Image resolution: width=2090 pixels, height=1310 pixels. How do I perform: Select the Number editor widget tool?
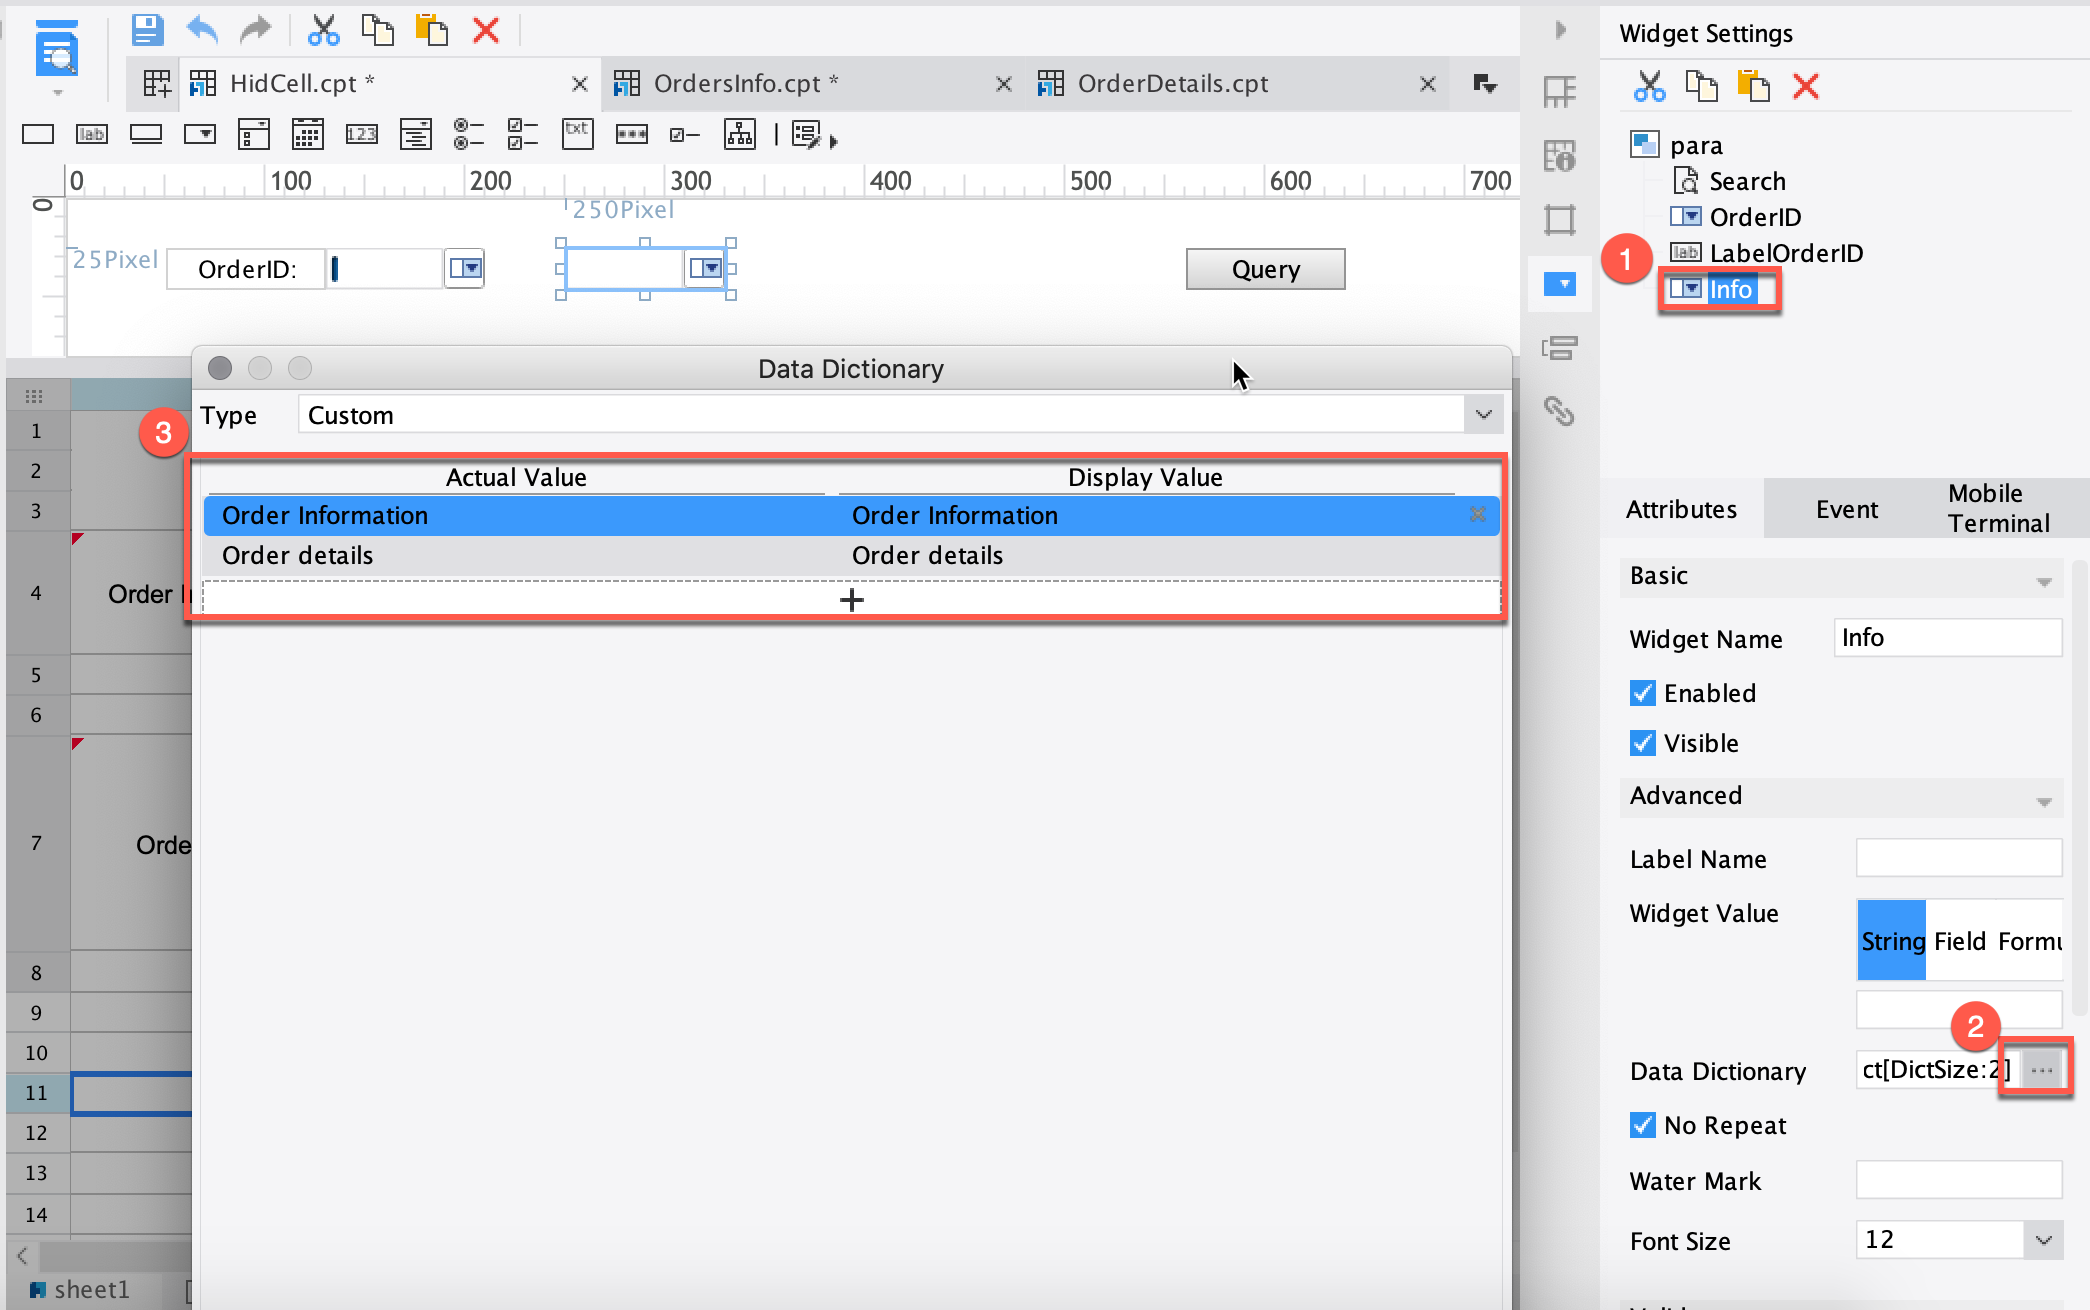pos(361,133)
